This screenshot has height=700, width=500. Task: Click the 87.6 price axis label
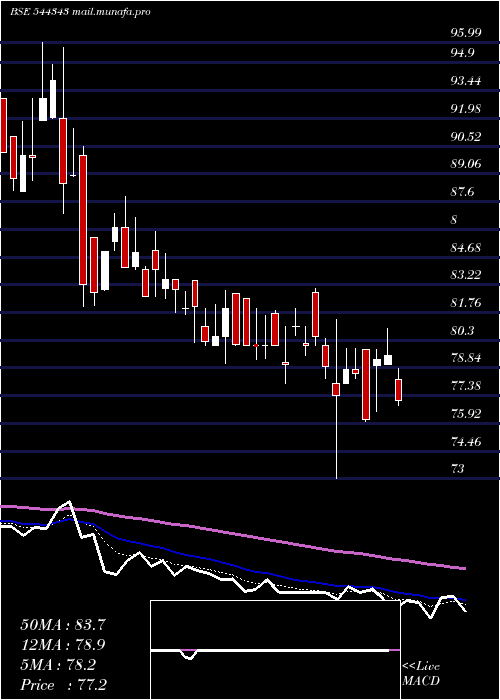coord(462,192)
